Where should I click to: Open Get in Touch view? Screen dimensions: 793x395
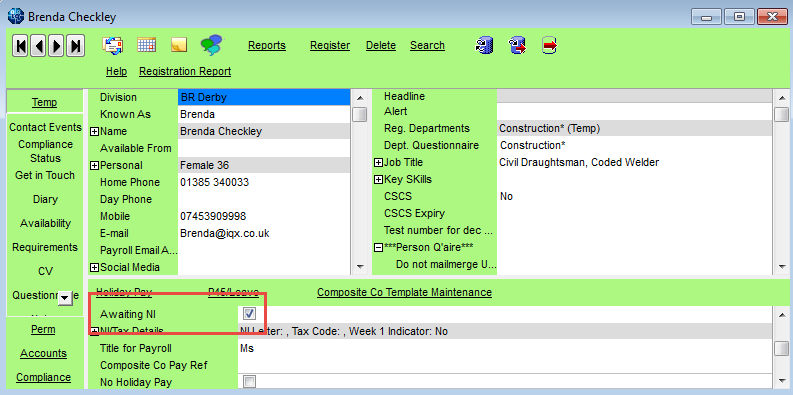point(45,175)
